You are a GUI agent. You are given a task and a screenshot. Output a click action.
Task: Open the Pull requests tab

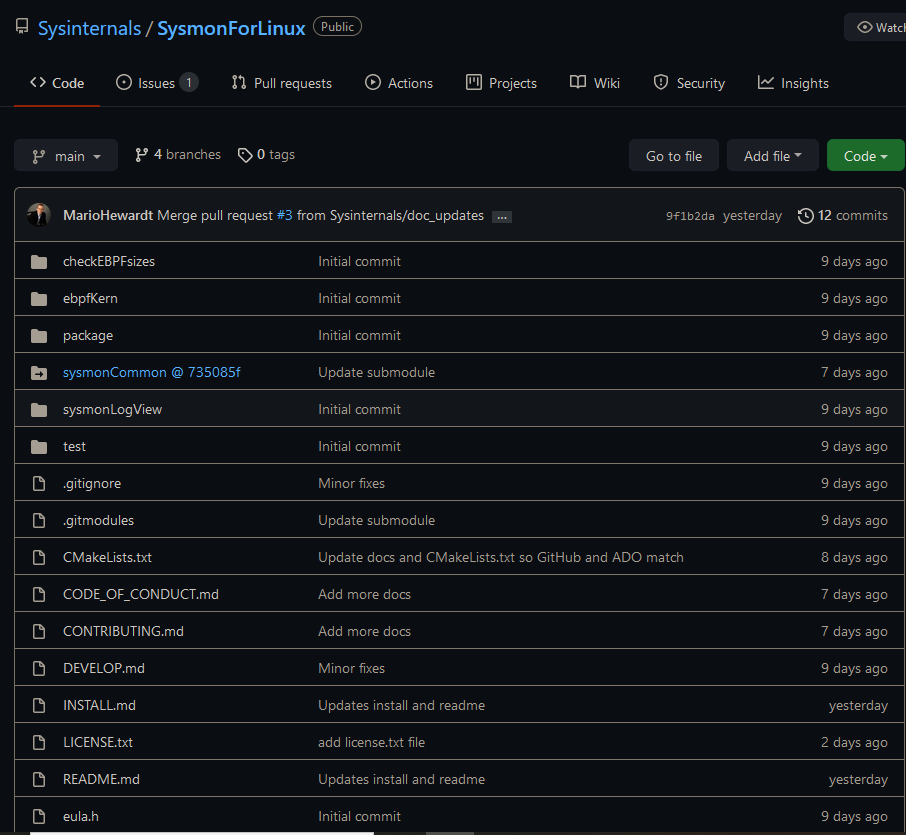point(281,83)
